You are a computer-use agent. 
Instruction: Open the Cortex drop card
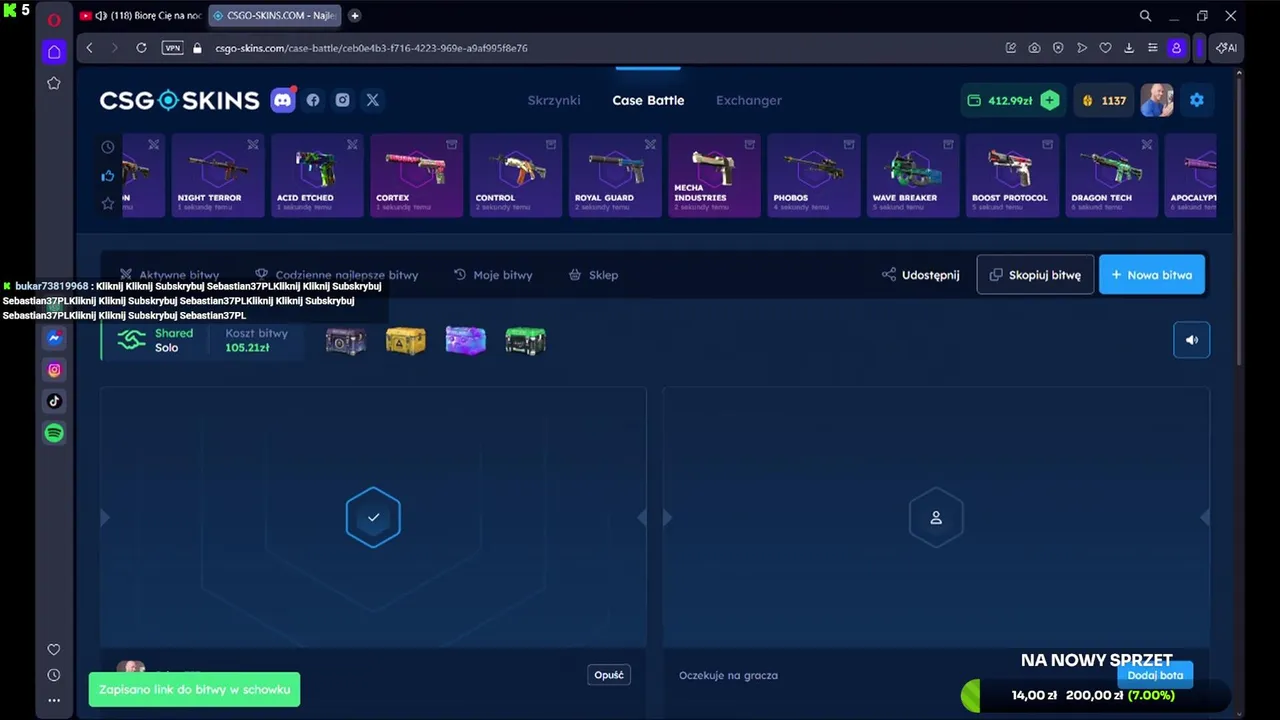[x=416, y=175]
